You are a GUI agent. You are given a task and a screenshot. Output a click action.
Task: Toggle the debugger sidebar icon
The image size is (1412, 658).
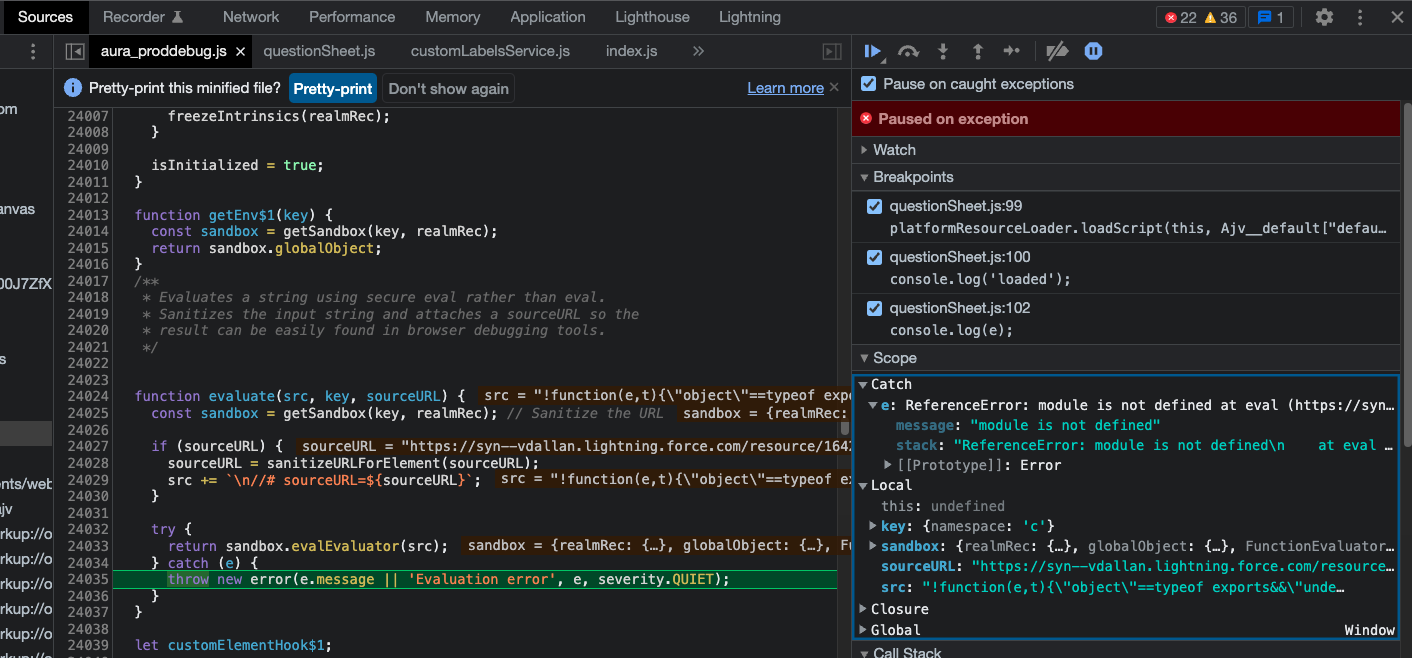point(831,51)
